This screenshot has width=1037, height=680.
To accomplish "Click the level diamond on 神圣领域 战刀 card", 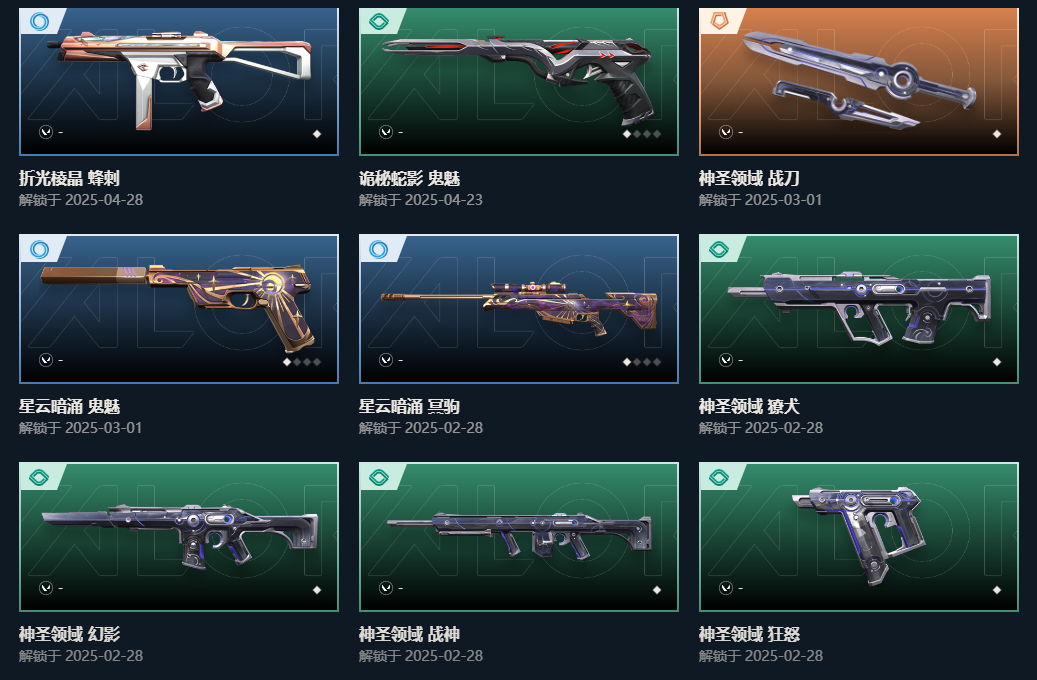I will [997, 134].
